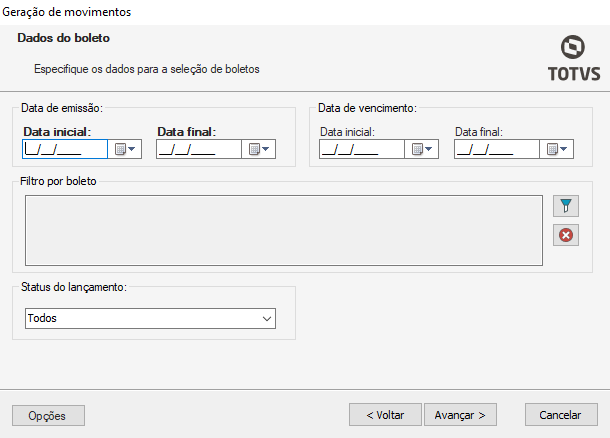Viewport: 610px width, 438px height.
Task: Go back with the Voltar button
Action: (385, 414)
